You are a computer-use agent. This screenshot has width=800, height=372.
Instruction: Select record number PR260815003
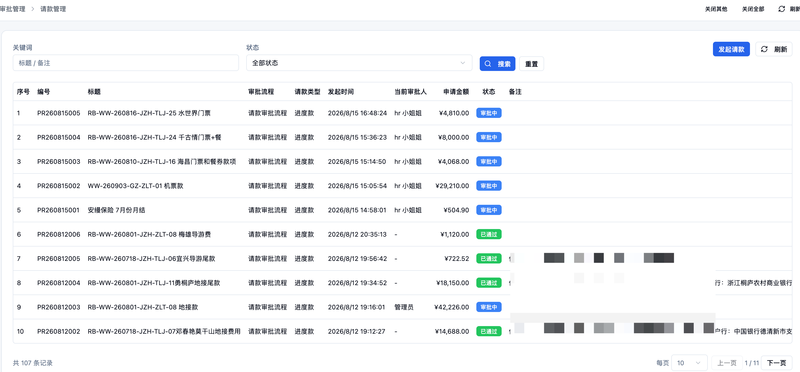point(59,161)
